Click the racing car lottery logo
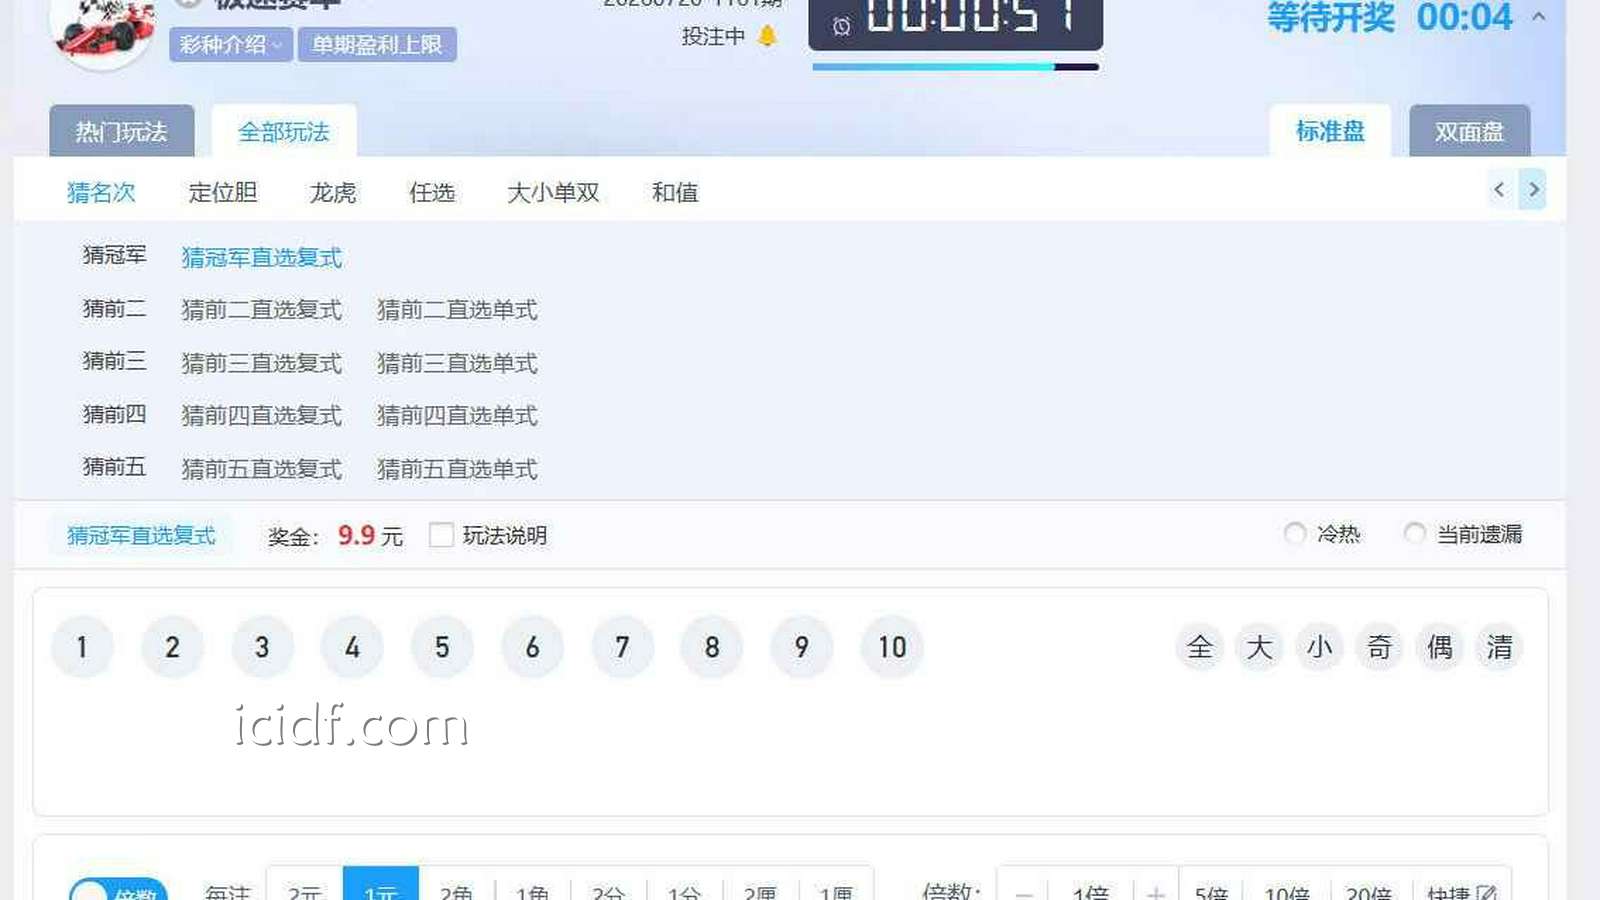Viewport: 1600px width, 900px height. (103, 30)
